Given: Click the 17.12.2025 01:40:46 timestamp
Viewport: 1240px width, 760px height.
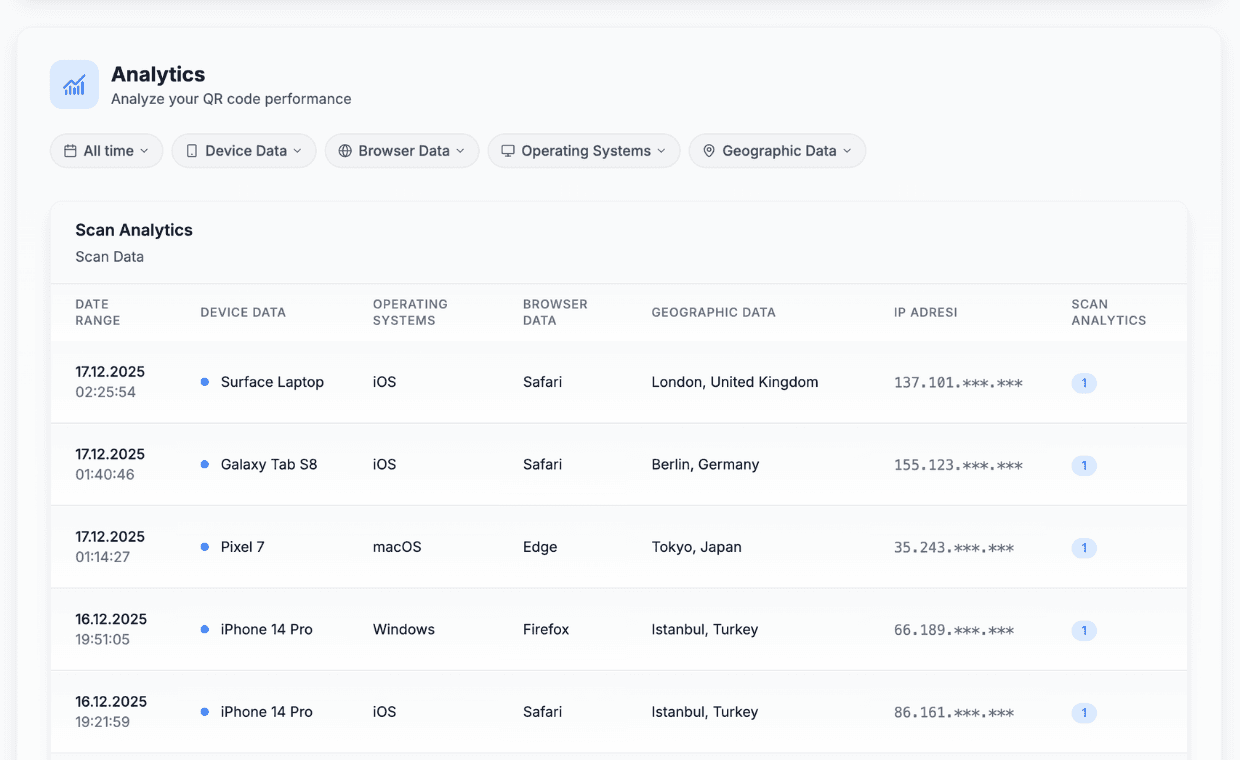Looking at the screenshot, I should 110,464.
